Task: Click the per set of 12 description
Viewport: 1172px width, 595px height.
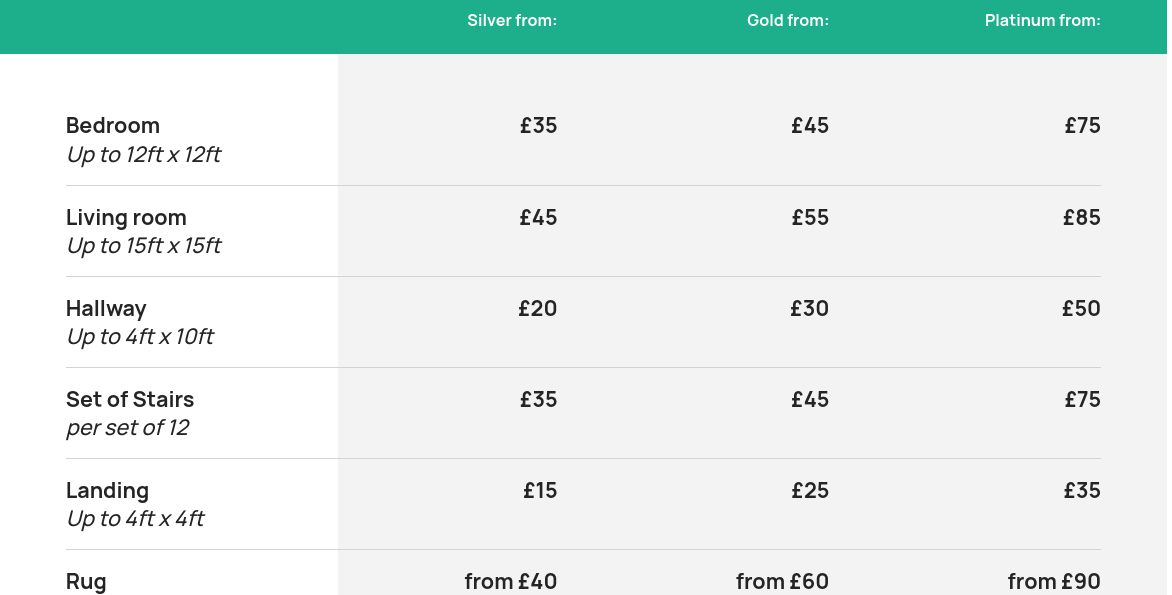Action: pos(128,428)
